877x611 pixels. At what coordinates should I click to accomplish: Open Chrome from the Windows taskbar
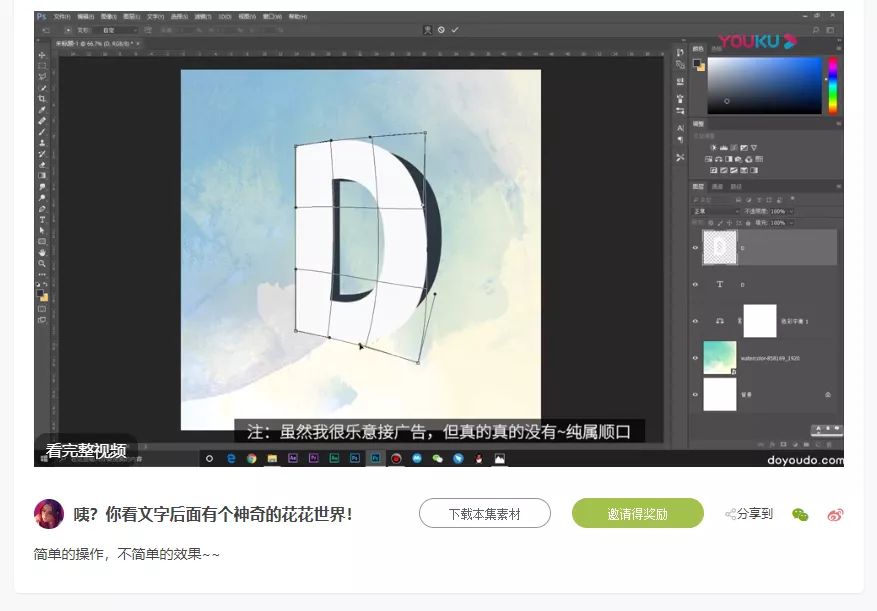pyautogui.click(x=252, y=458)
